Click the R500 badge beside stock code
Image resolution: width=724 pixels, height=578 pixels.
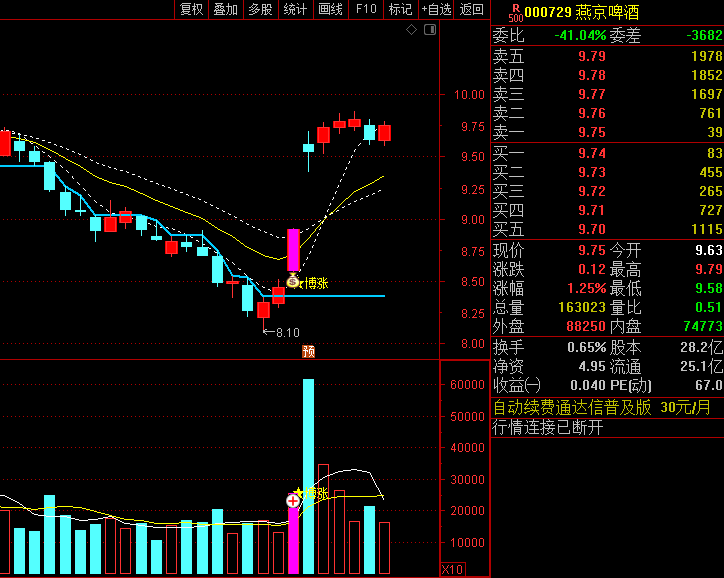(x=516, y=13)
